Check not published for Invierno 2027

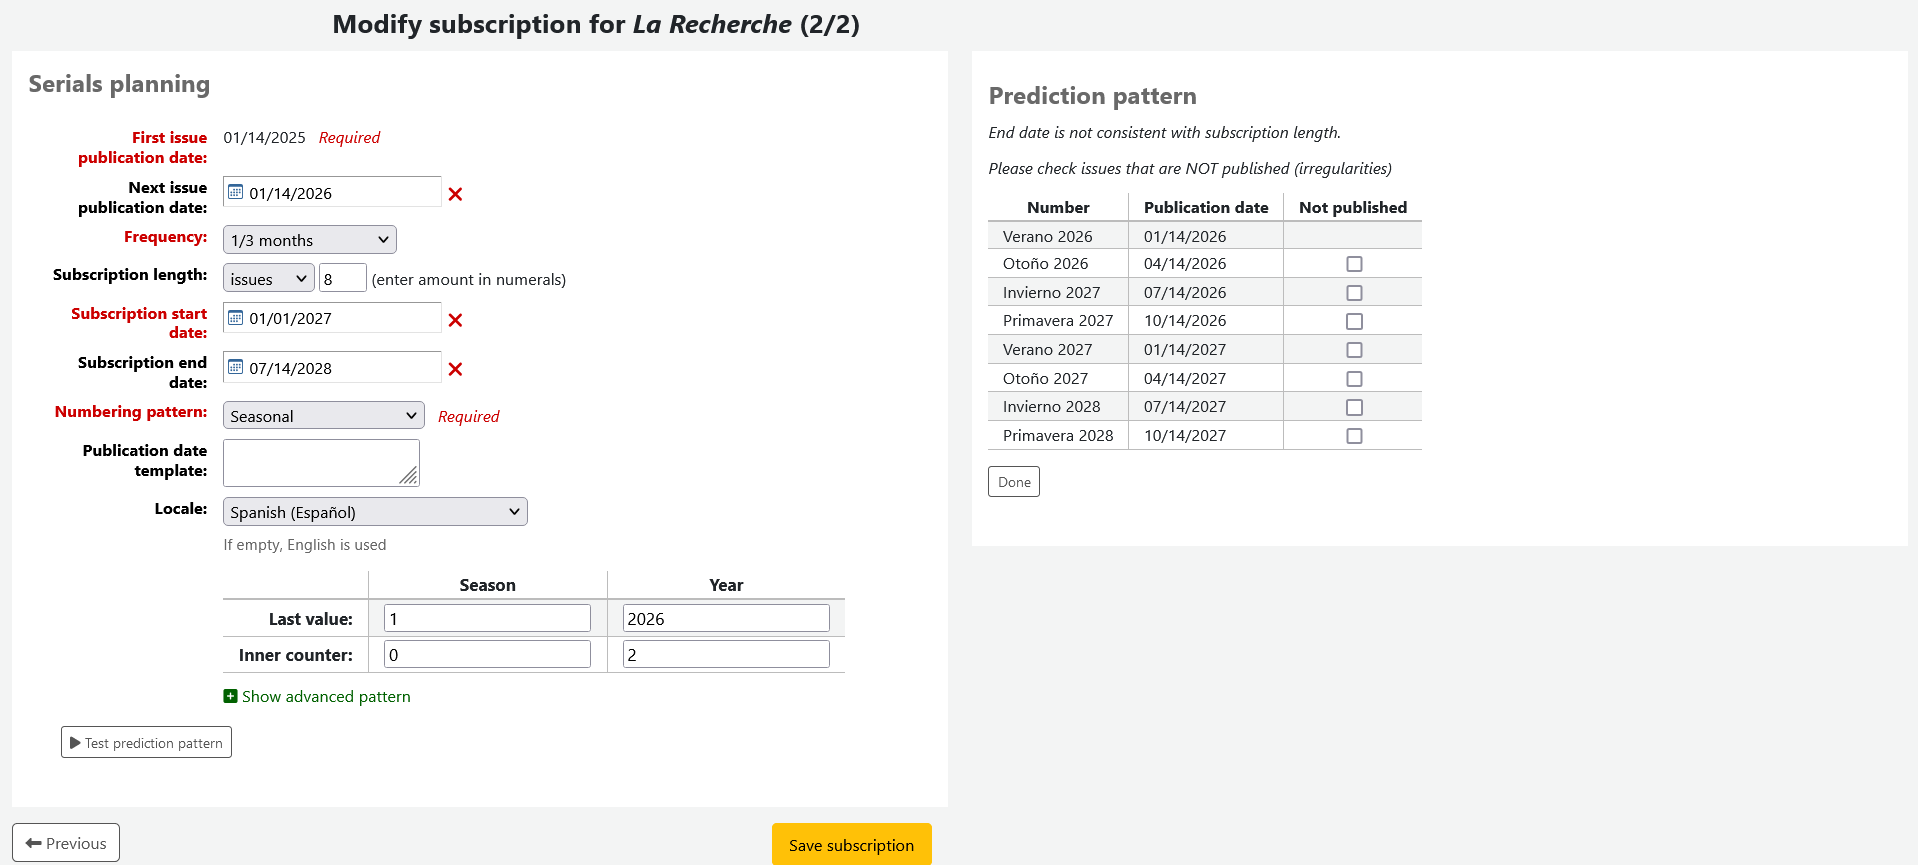pyautogui.click(x=1354, y=293)
